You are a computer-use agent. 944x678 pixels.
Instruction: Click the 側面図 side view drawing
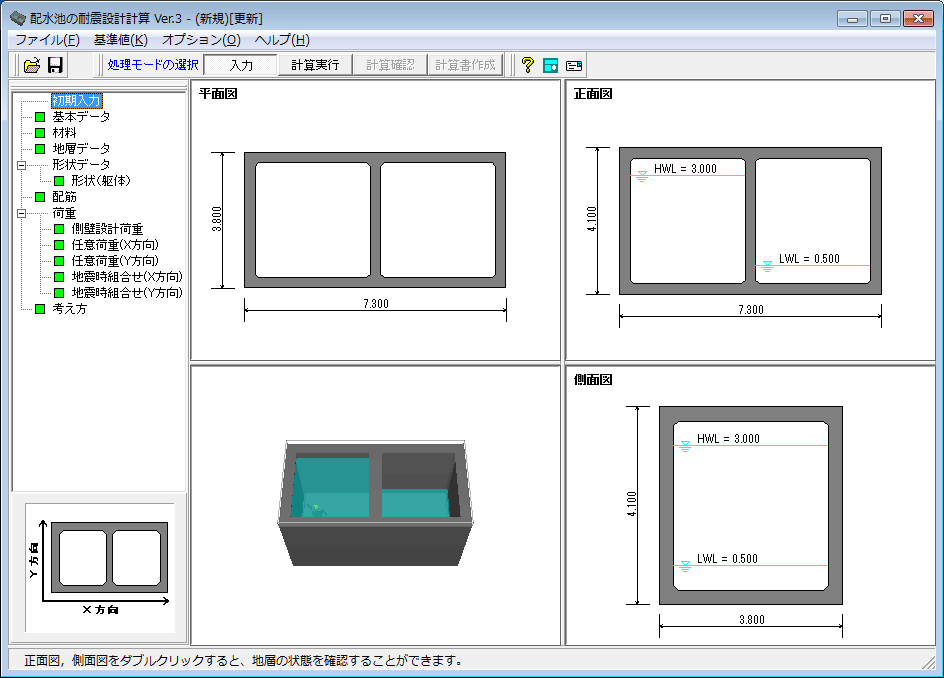[751, 506]
